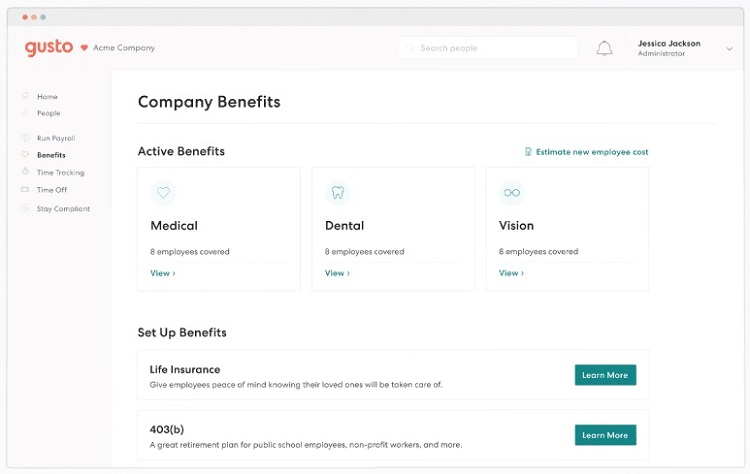This screenshot has height=474, width=750.
Task: Learn More about Life Insurance
Action: 605,375
